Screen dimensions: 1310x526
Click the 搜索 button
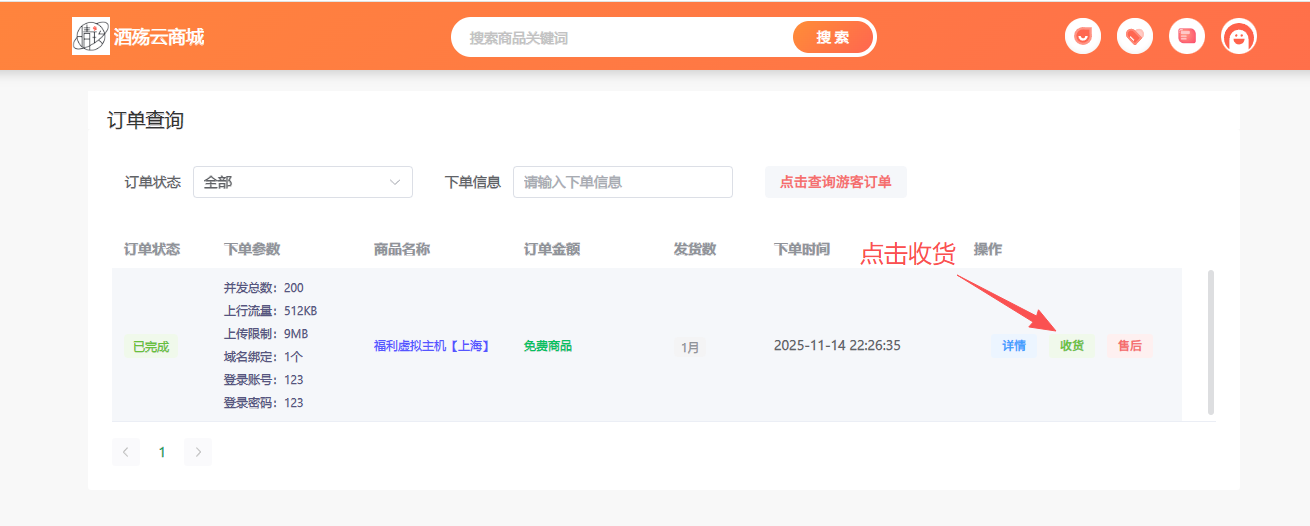click(x=833, y=37)
